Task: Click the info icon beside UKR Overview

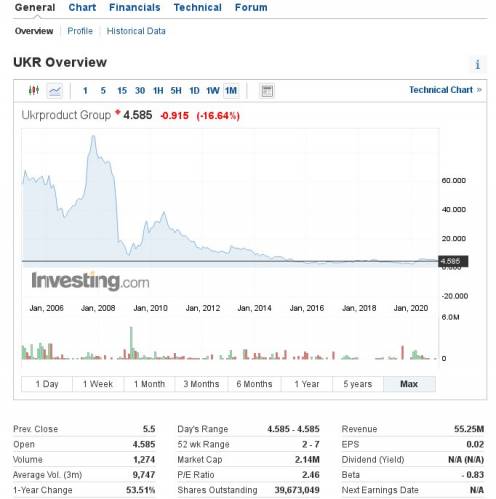Action: (477, 64)
